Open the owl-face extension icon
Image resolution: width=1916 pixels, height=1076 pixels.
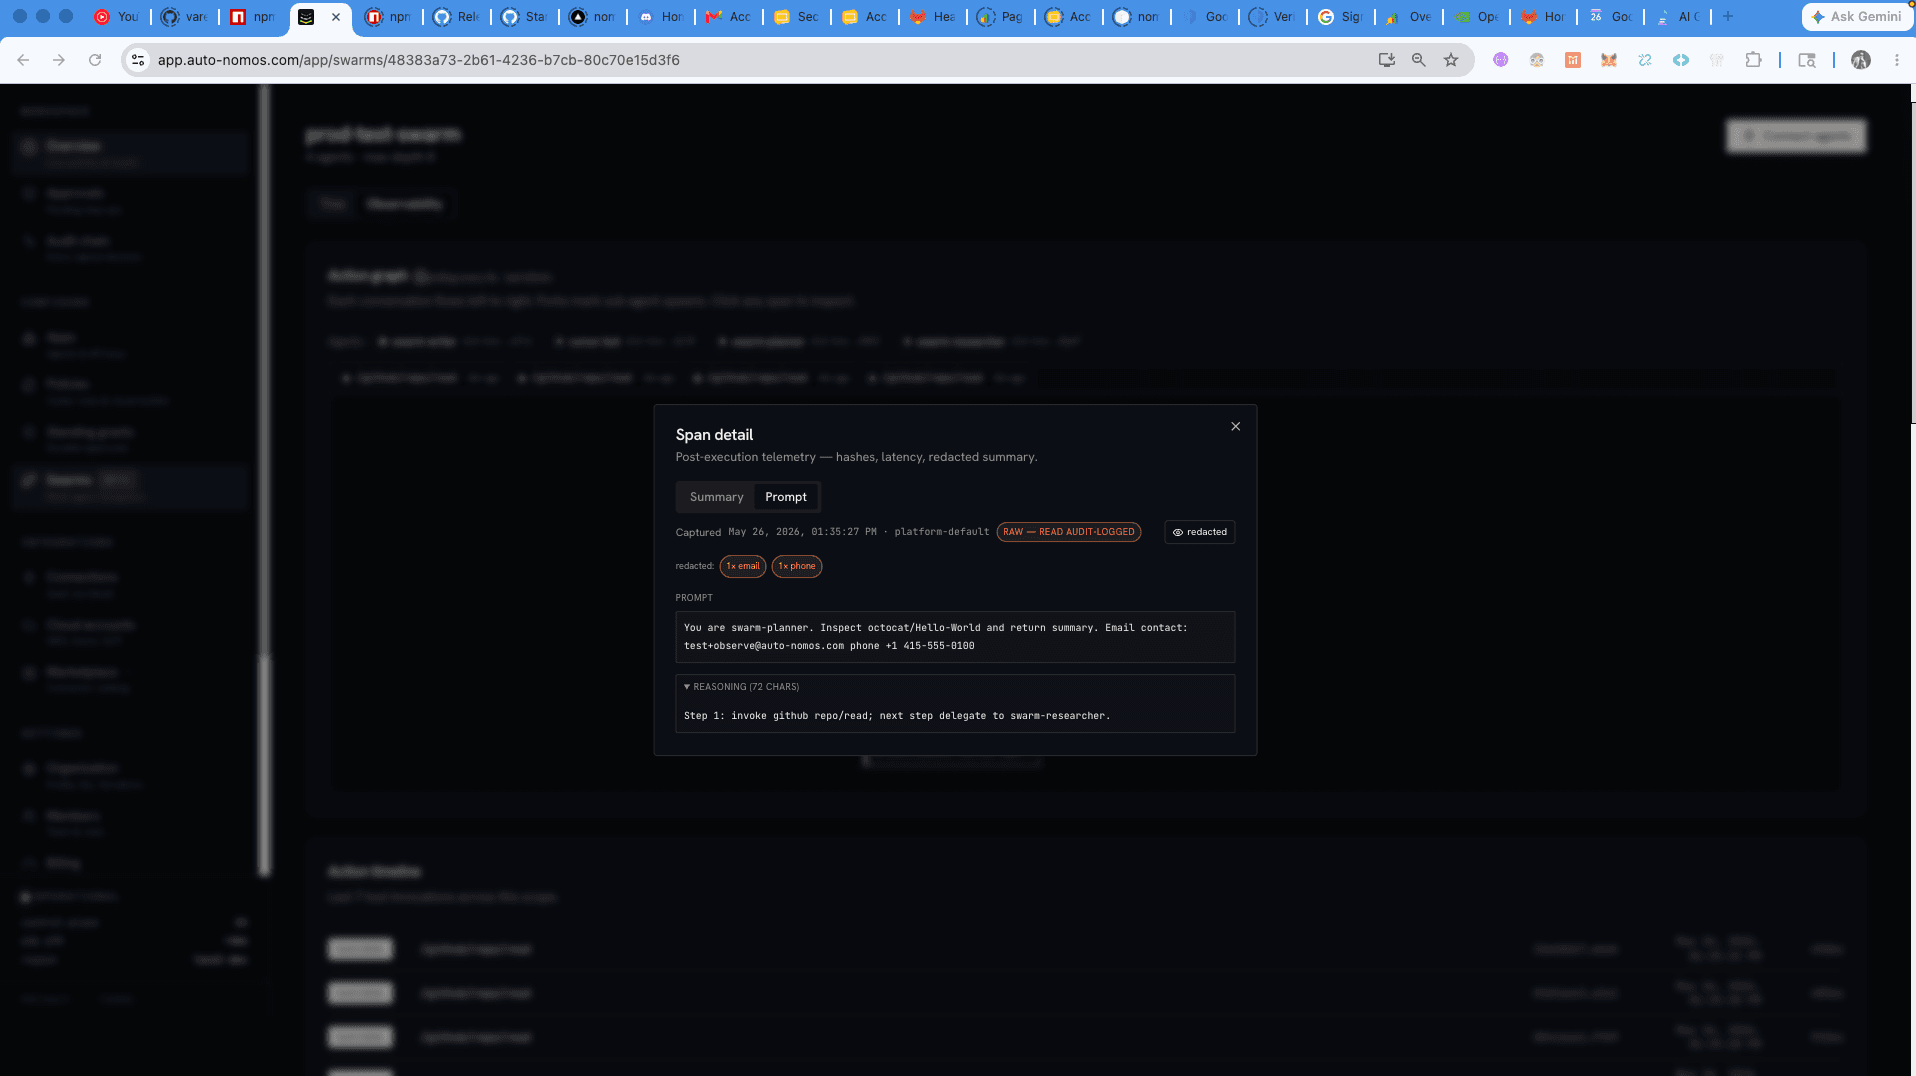click(1536, 60)
